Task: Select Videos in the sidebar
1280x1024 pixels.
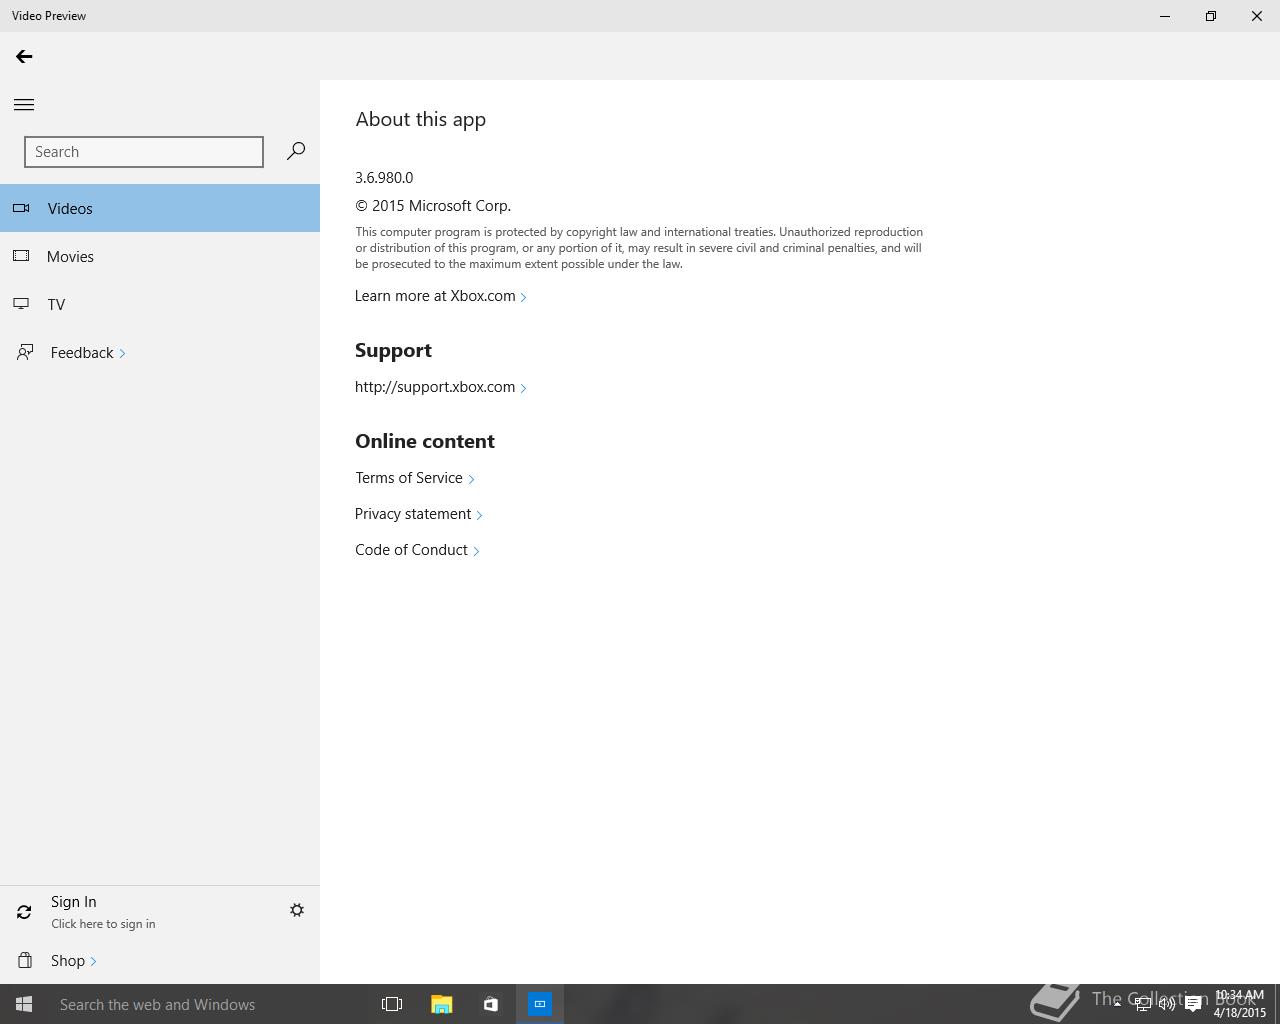Action: (160, 208)
